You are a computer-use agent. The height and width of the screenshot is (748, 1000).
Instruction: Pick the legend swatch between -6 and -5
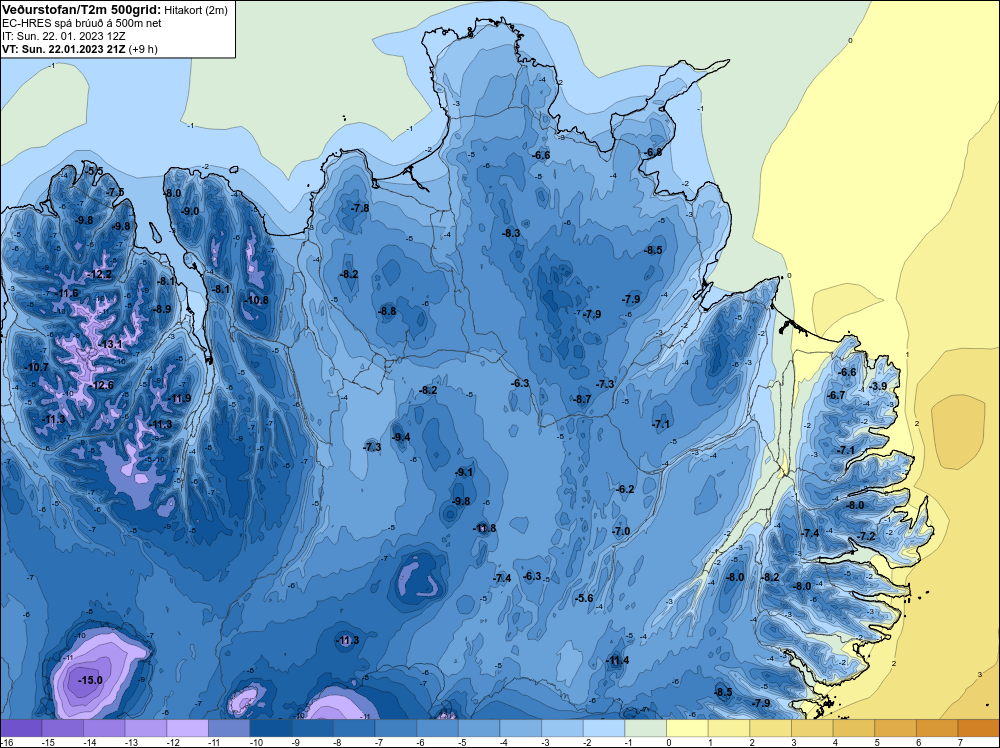pos(437,728)
